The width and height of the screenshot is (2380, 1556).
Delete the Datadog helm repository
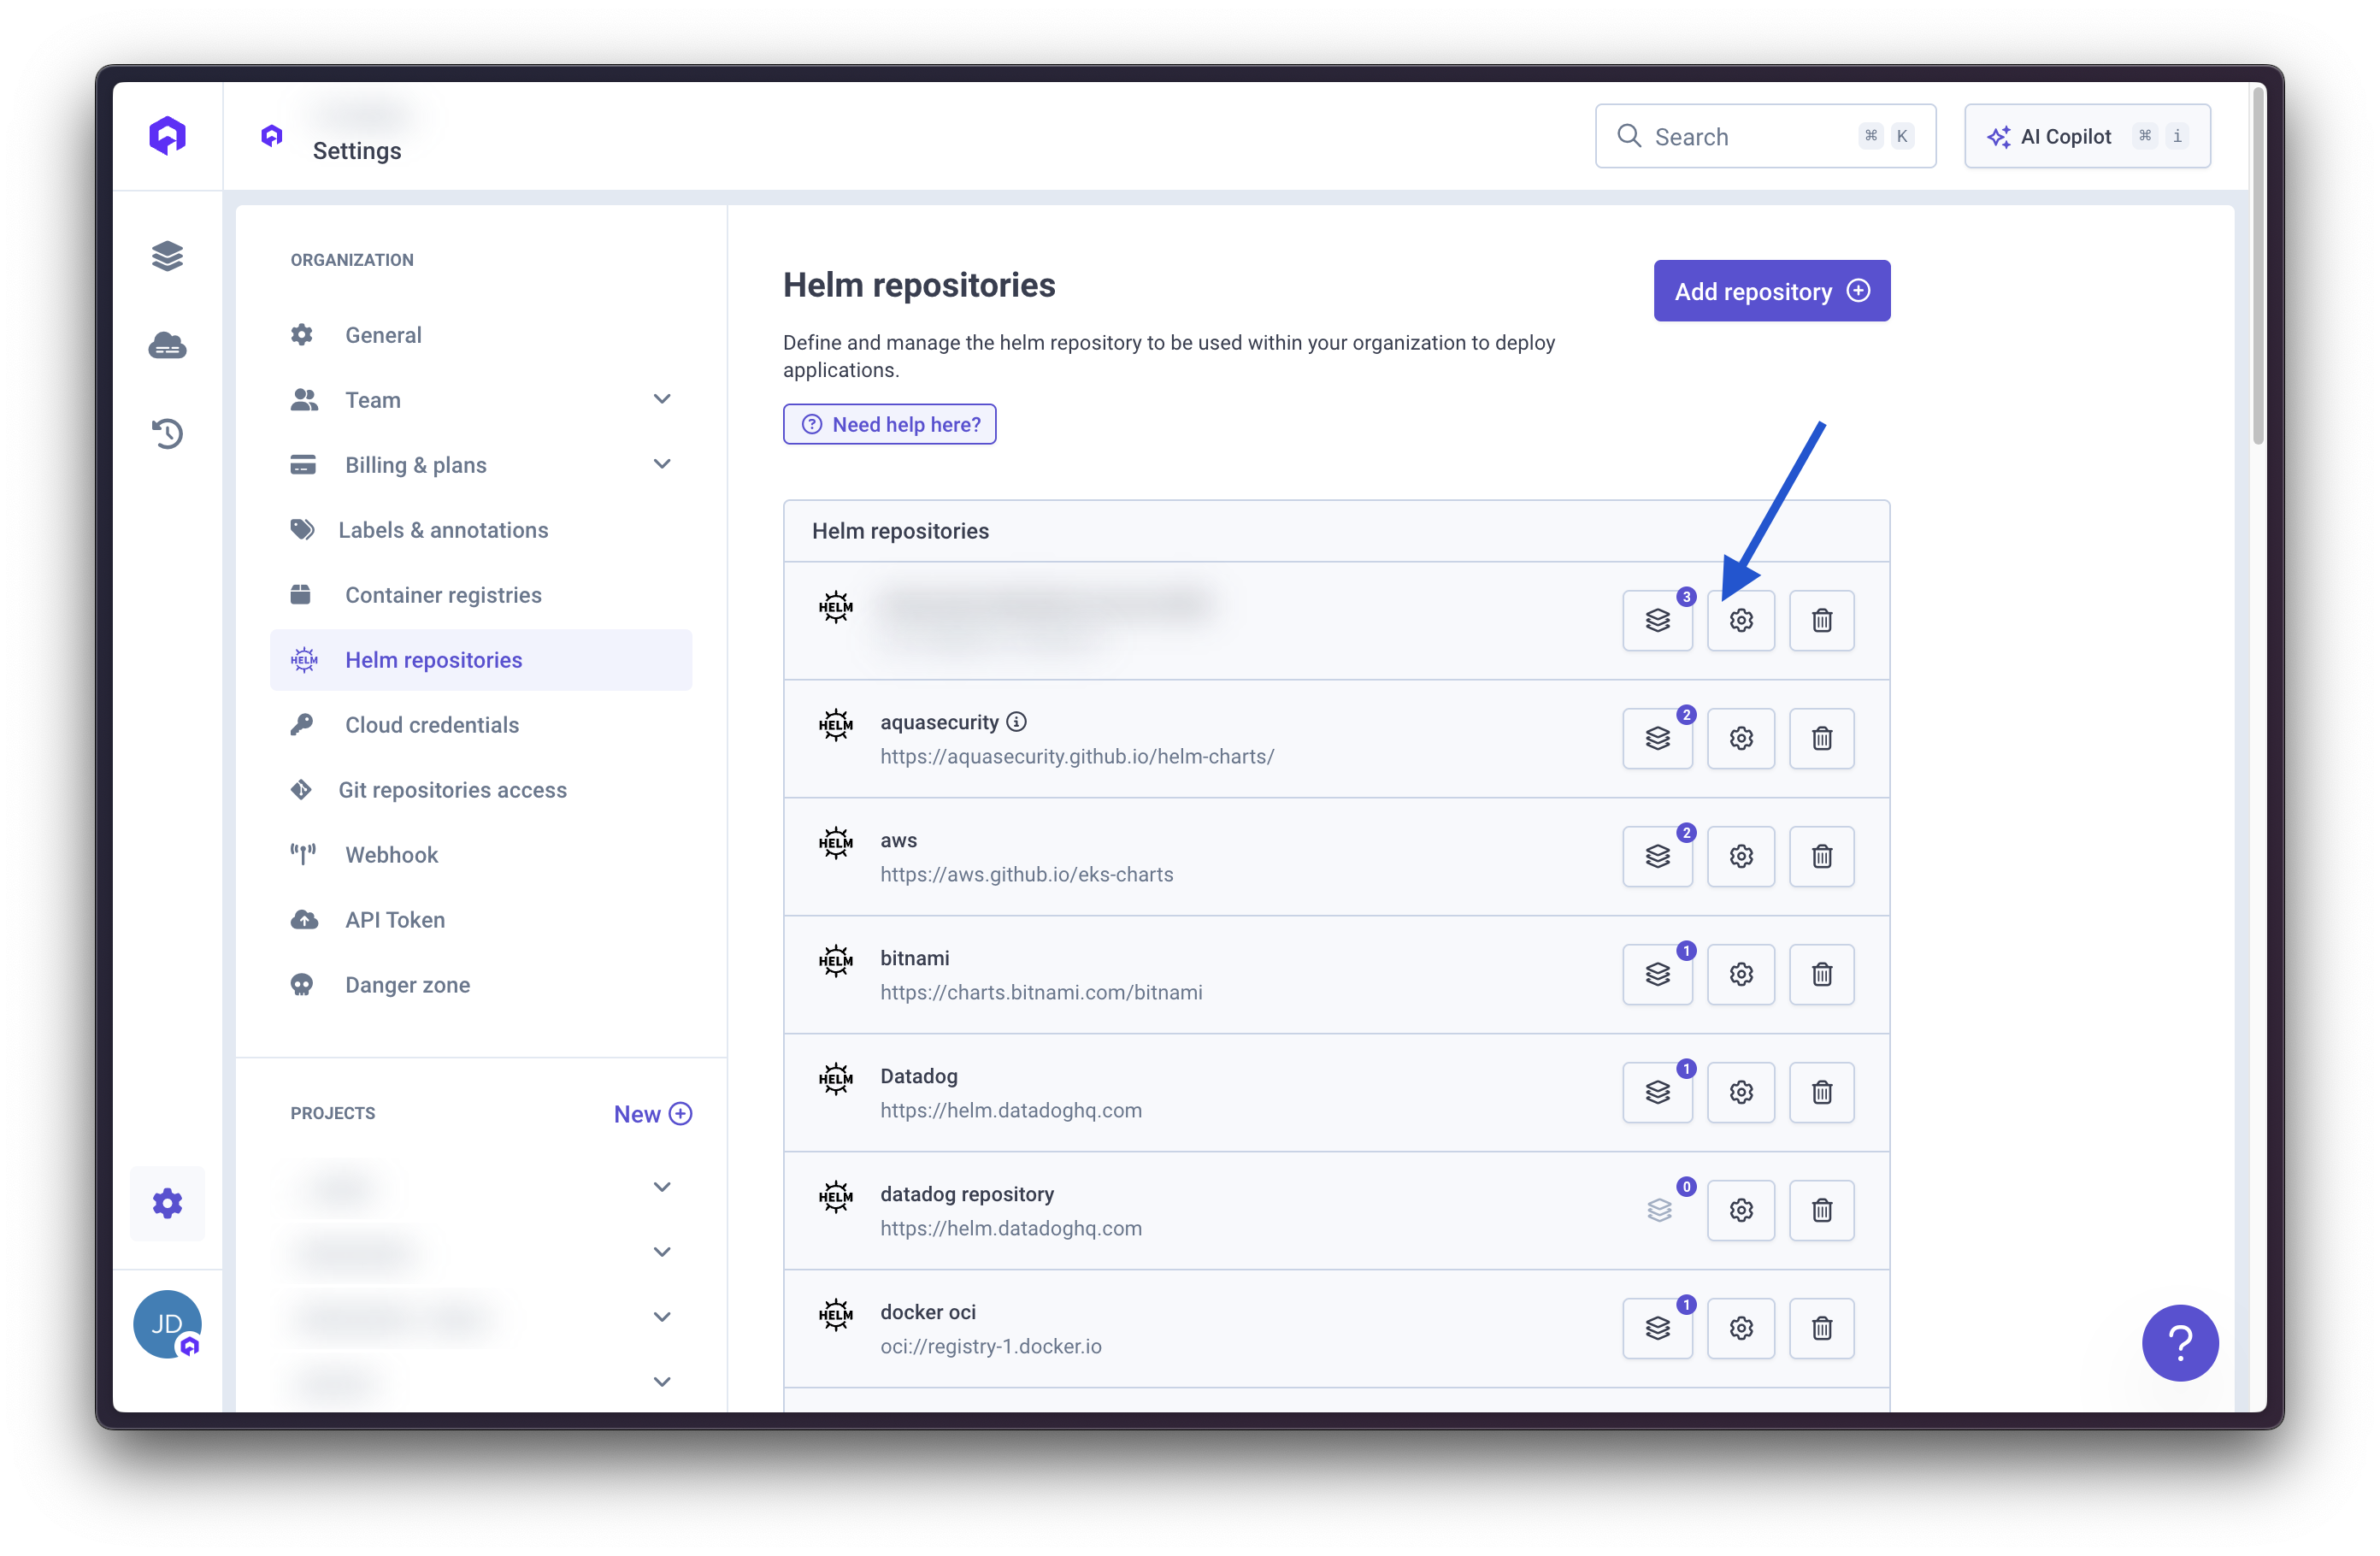click(1821, 1092)
